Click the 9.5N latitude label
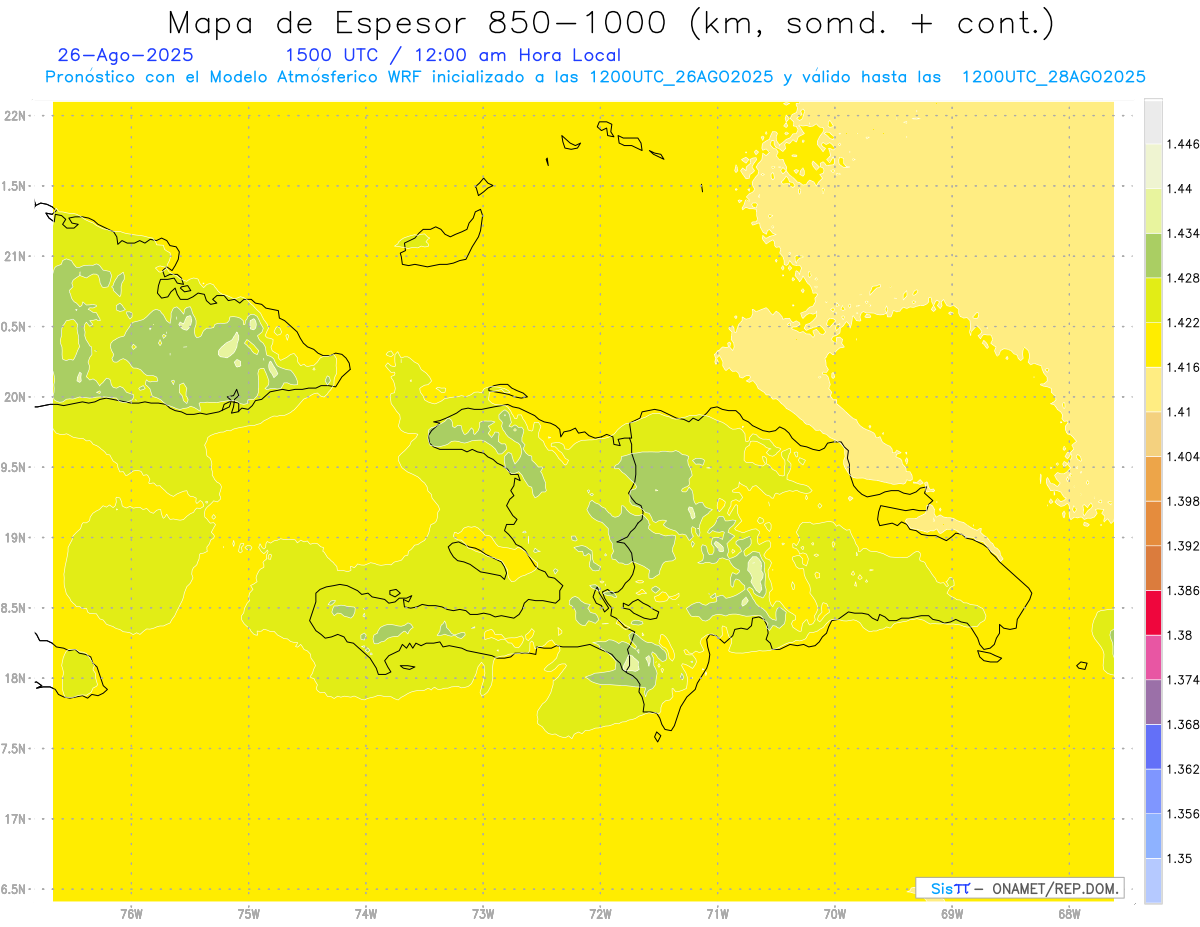Viewport: 1200px width, 927px height. [14, 467]
